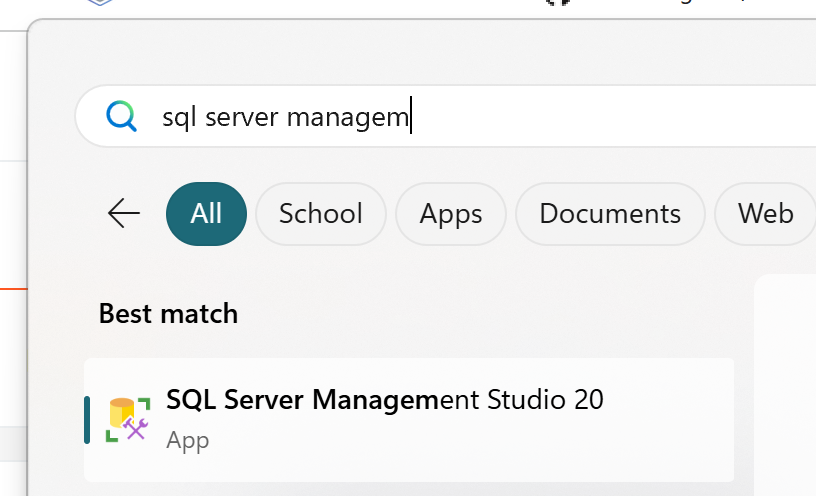Select the All filter tab
The height and width of the screenshot is (496, 816).
206,213
